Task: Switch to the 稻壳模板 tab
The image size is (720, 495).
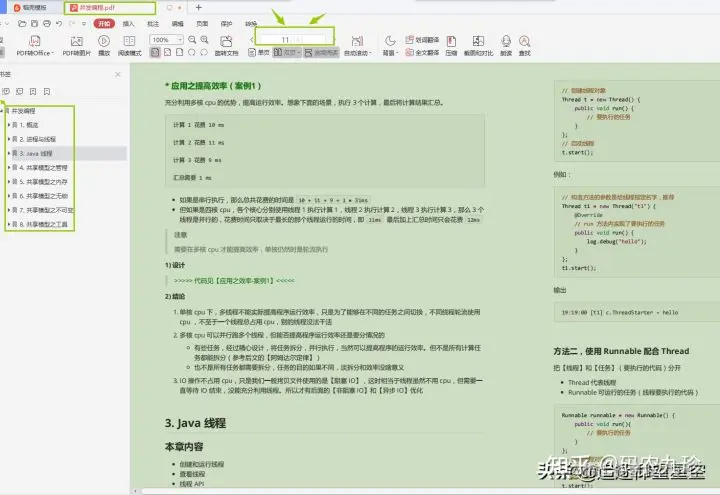Action: click(30, 8)
